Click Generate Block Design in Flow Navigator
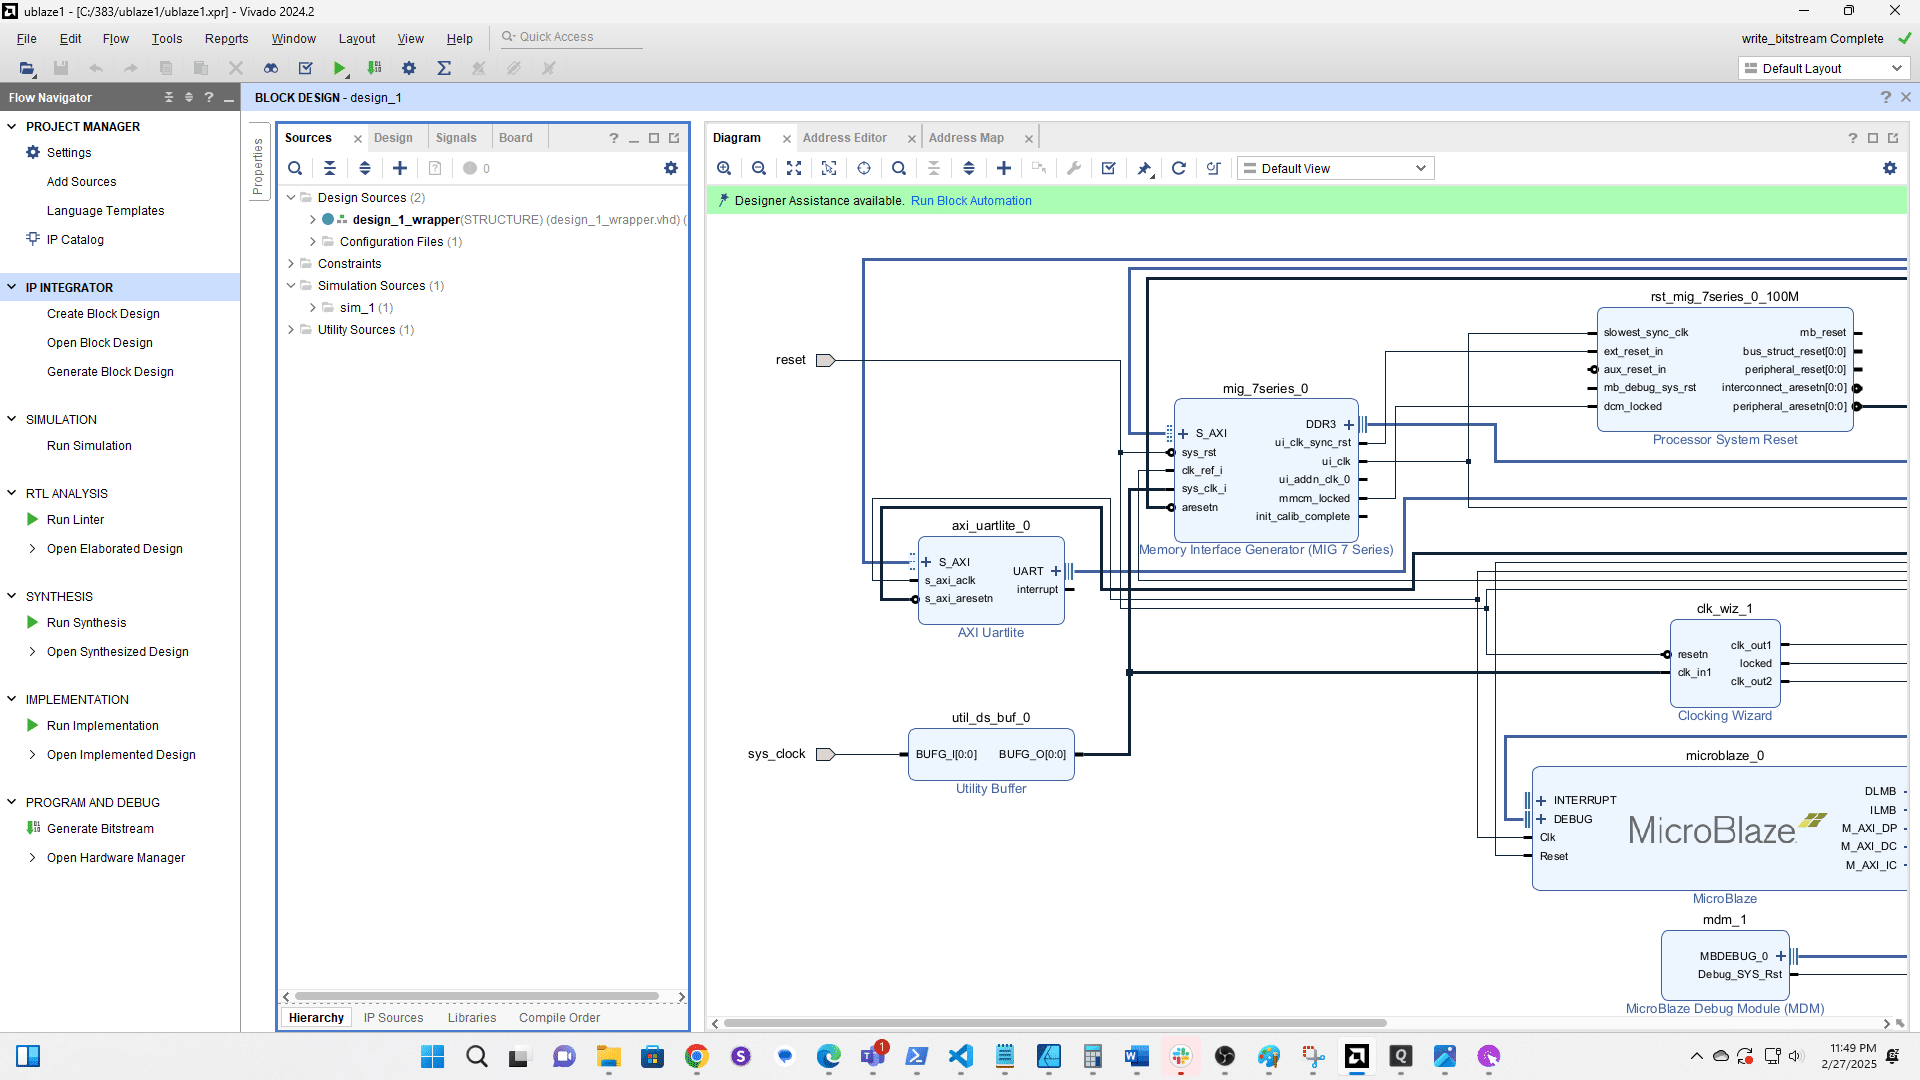This screenshot has height=1080, width=1920. pyautogui.click(x=110, y=372)
